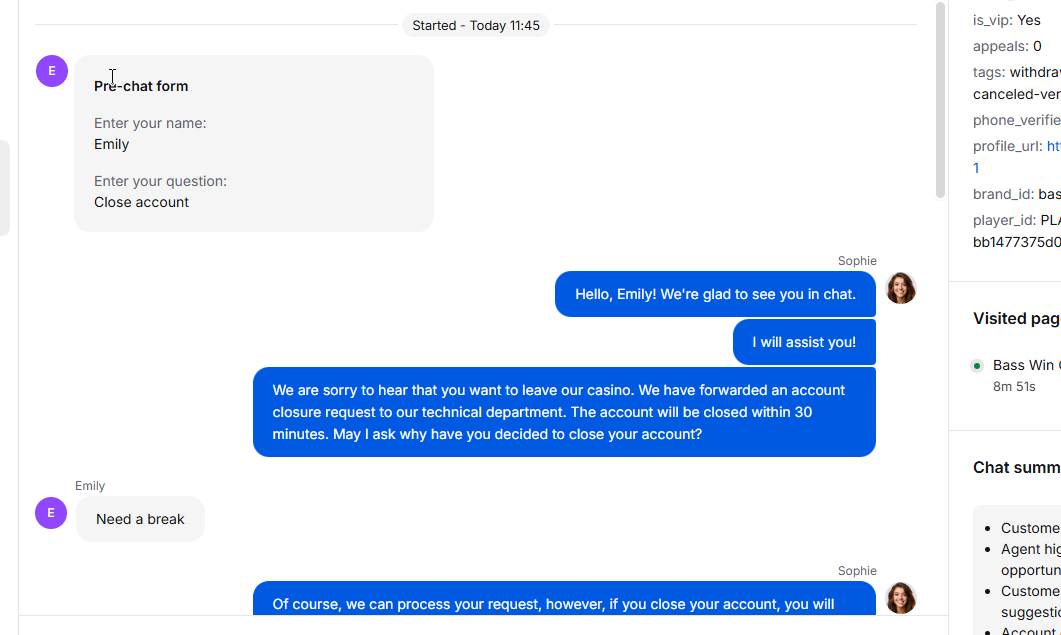Click the 'Started - Today 11:45' label

[476, 26]
